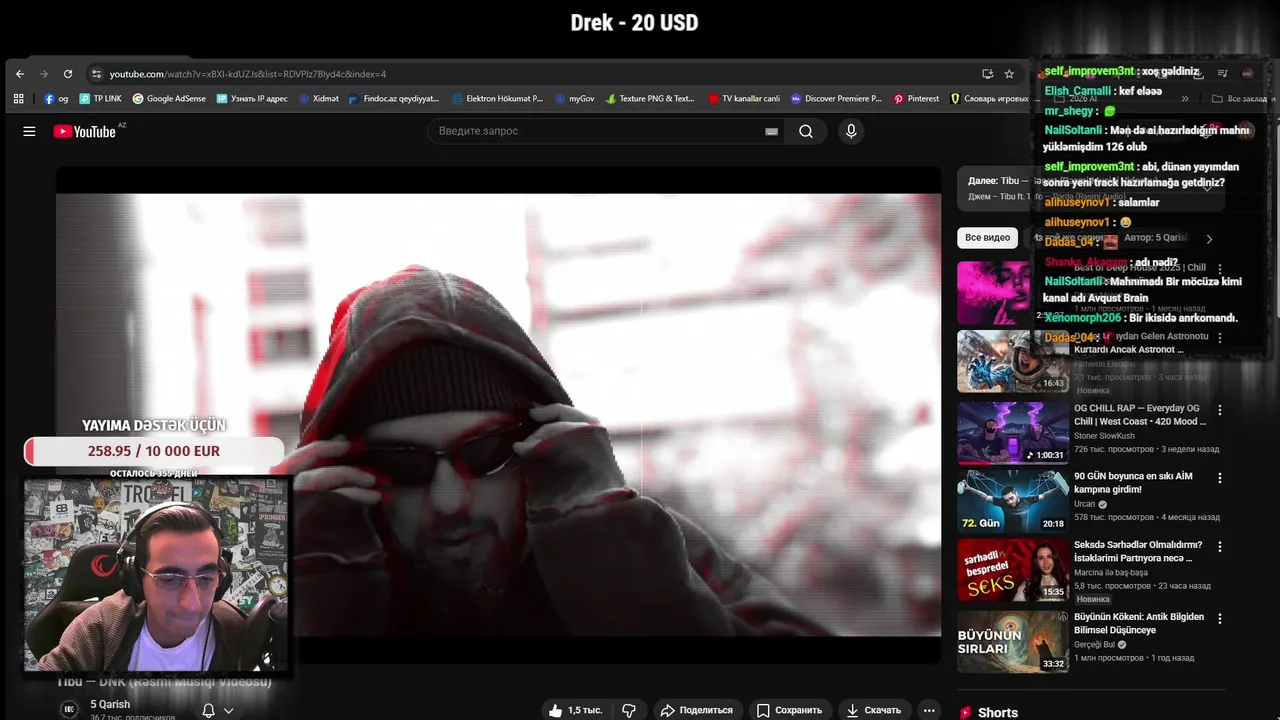Viewport: 1280px width, 720px height.
Task: Open options for Büyünün Kökeni video
Action: click(x=1220, y=618)
